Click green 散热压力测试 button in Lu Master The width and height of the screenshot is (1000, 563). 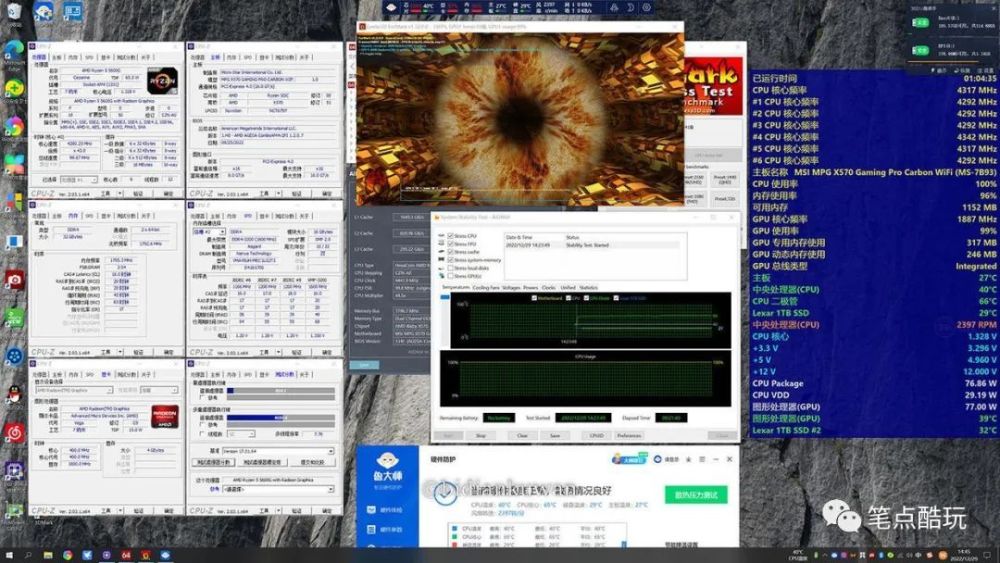point(696,495)
